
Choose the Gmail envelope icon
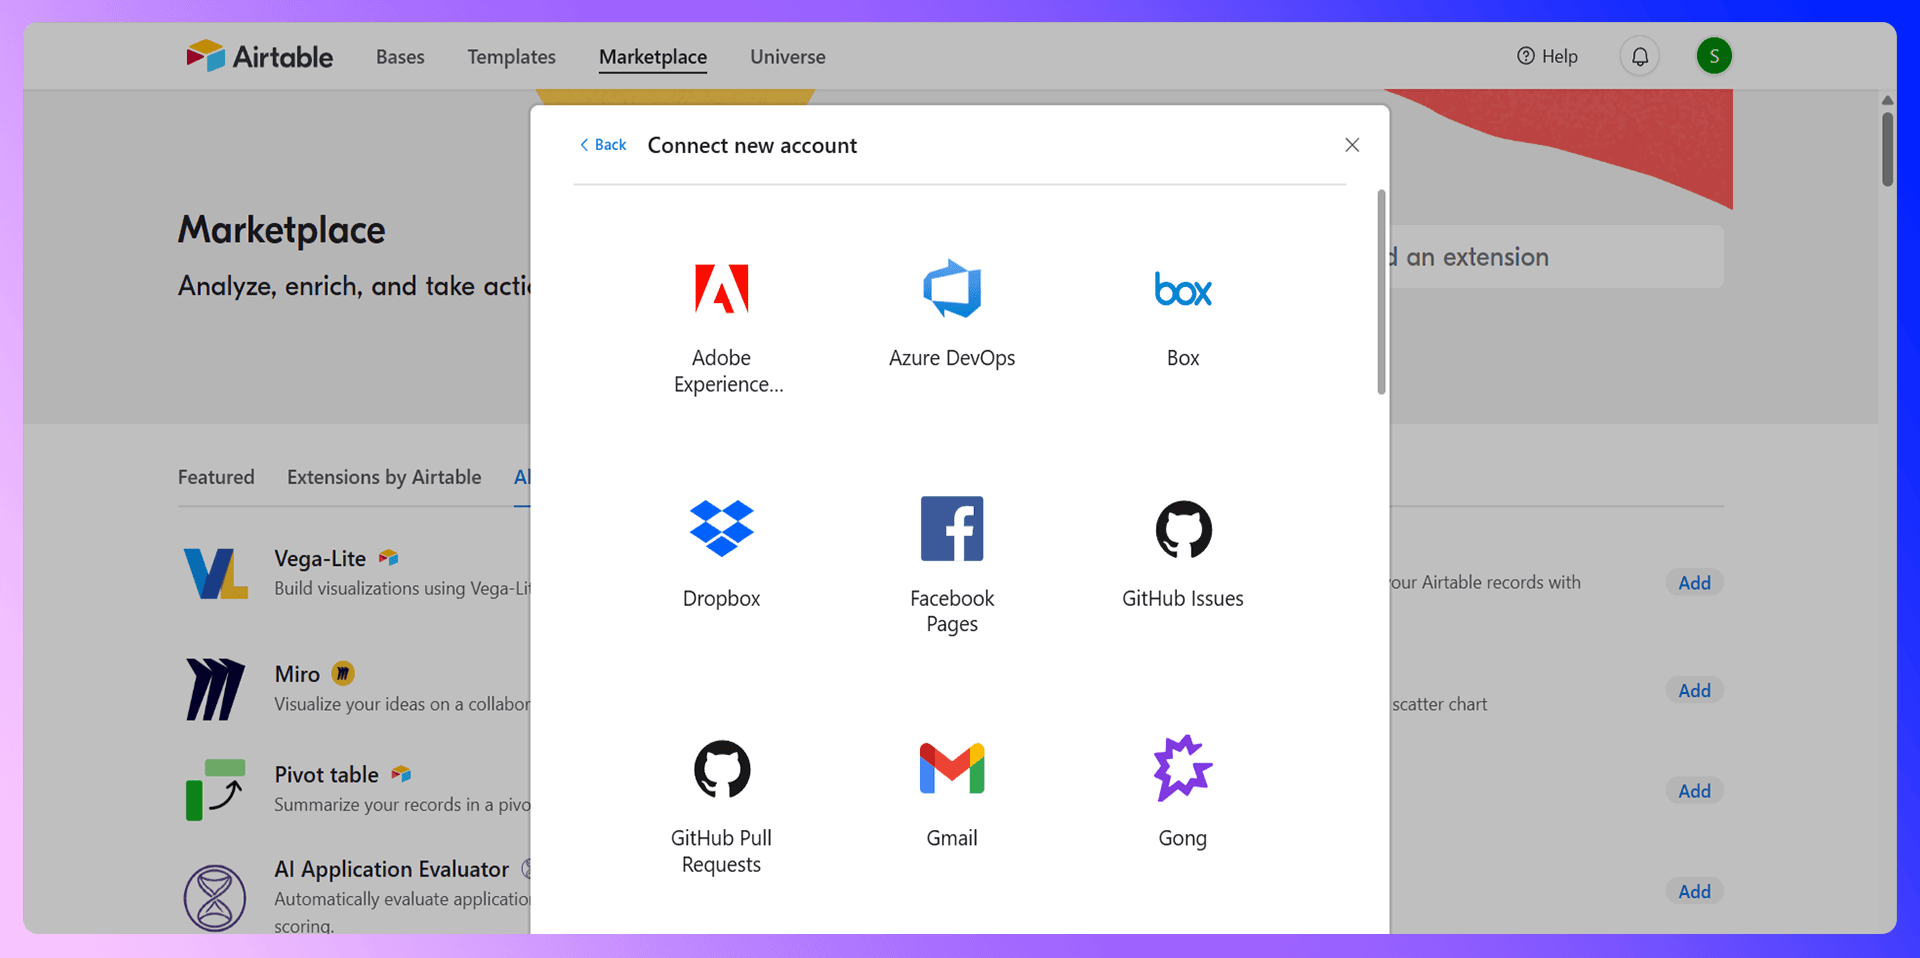pos(952,768)
